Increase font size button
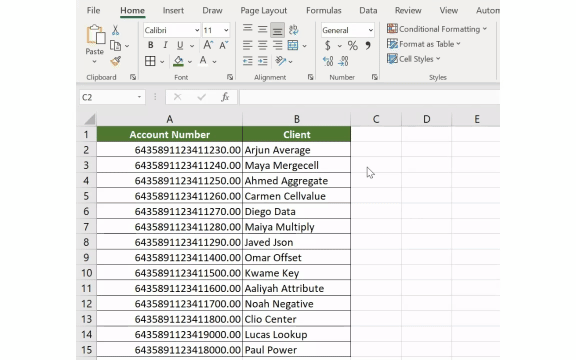576x360 pixels. pyautogui.click(x=208, y=45)
